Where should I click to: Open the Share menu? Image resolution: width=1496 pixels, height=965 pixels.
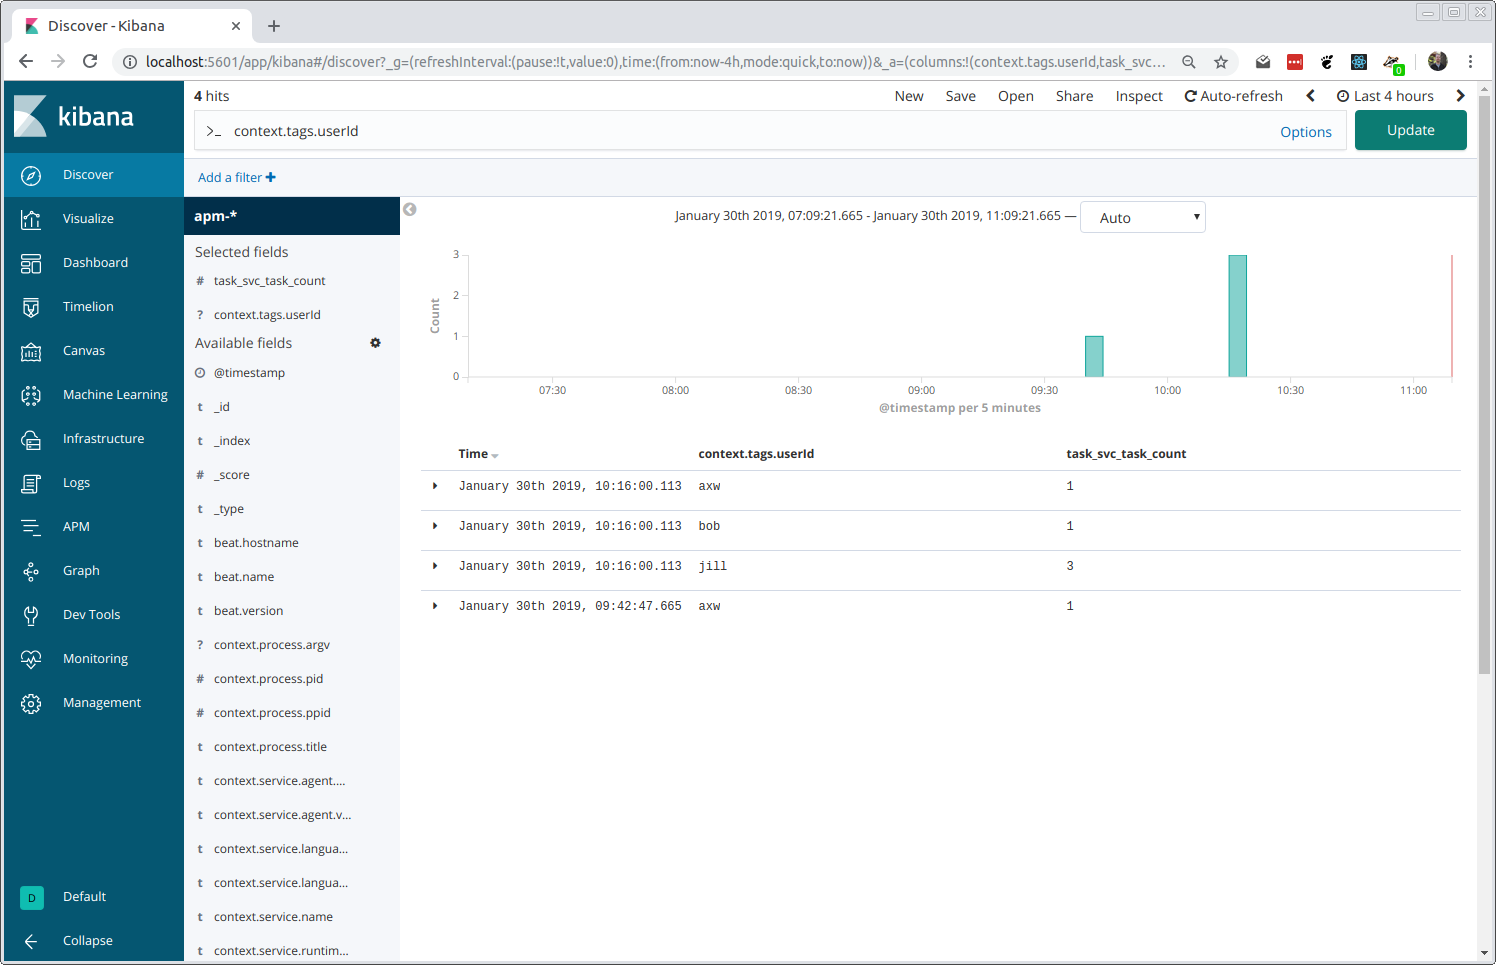point(1074,95)
